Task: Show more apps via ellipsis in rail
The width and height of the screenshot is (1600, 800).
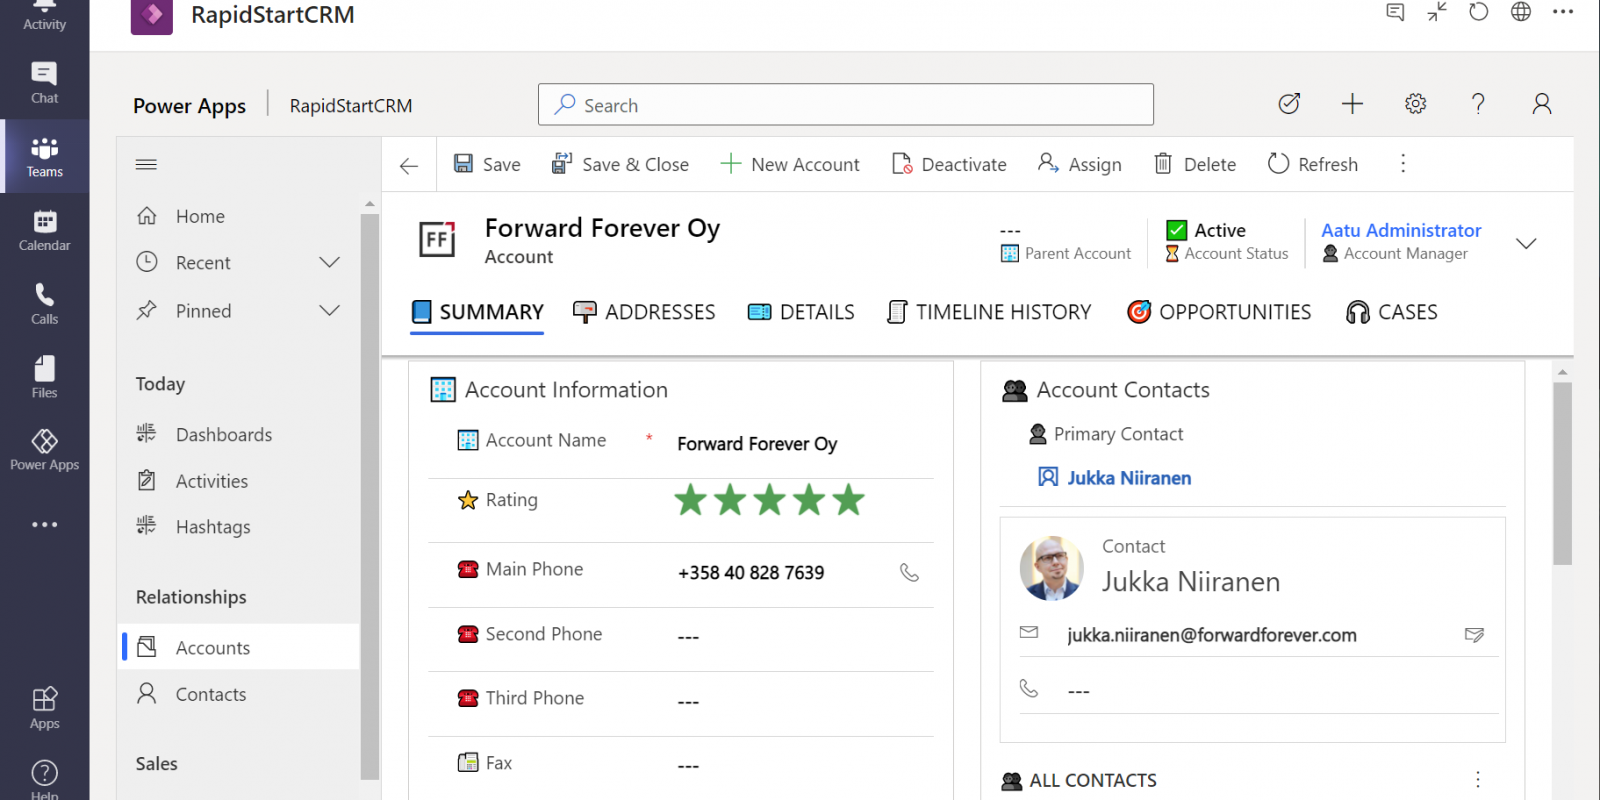Action: pos(44,524)
